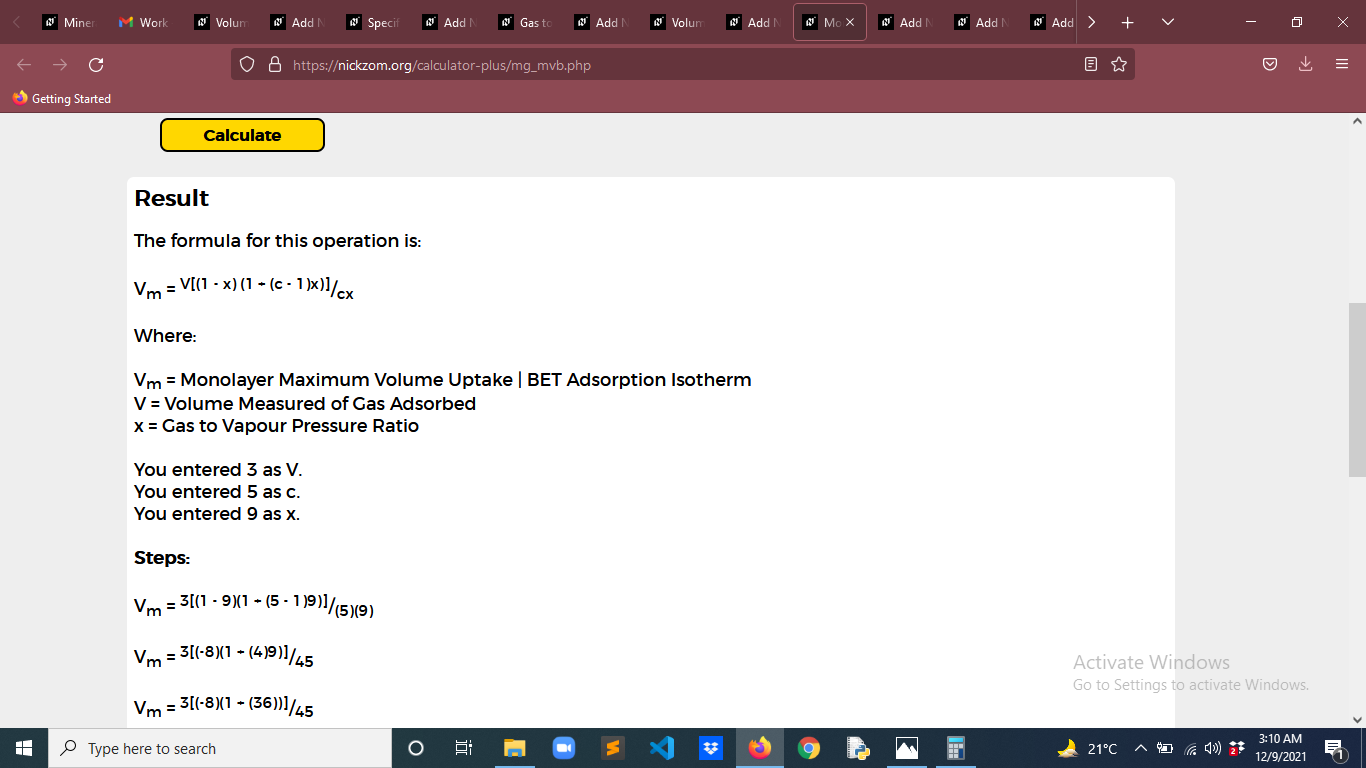View site security lock information
This screenshot has height=768, width=1366.
[275, 65]
